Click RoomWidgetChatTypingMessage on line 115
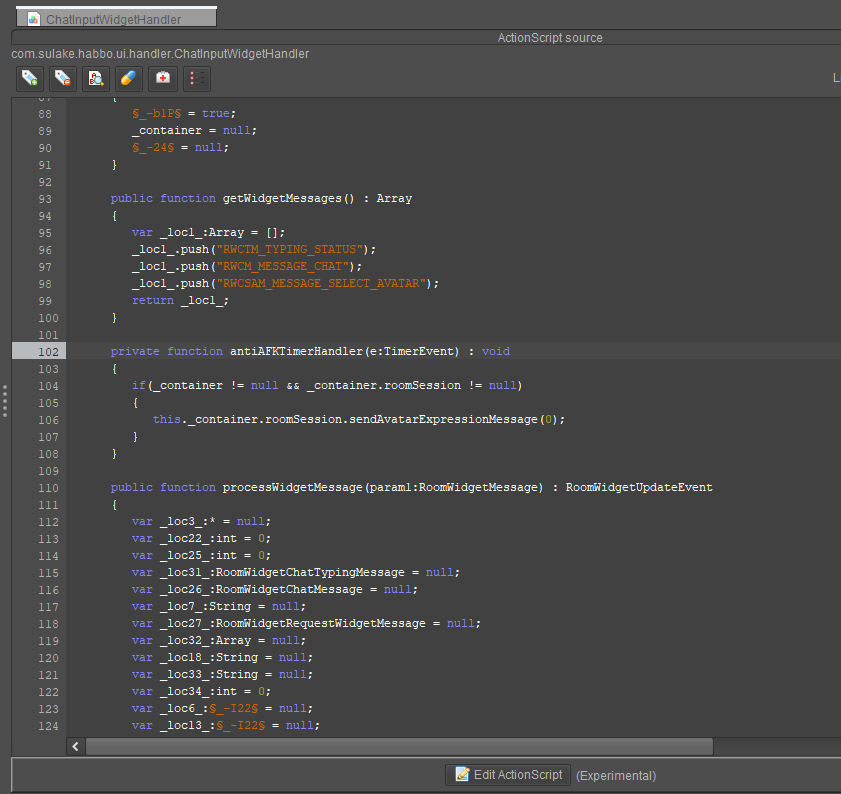The image size is (841, 794). [310, 572]
